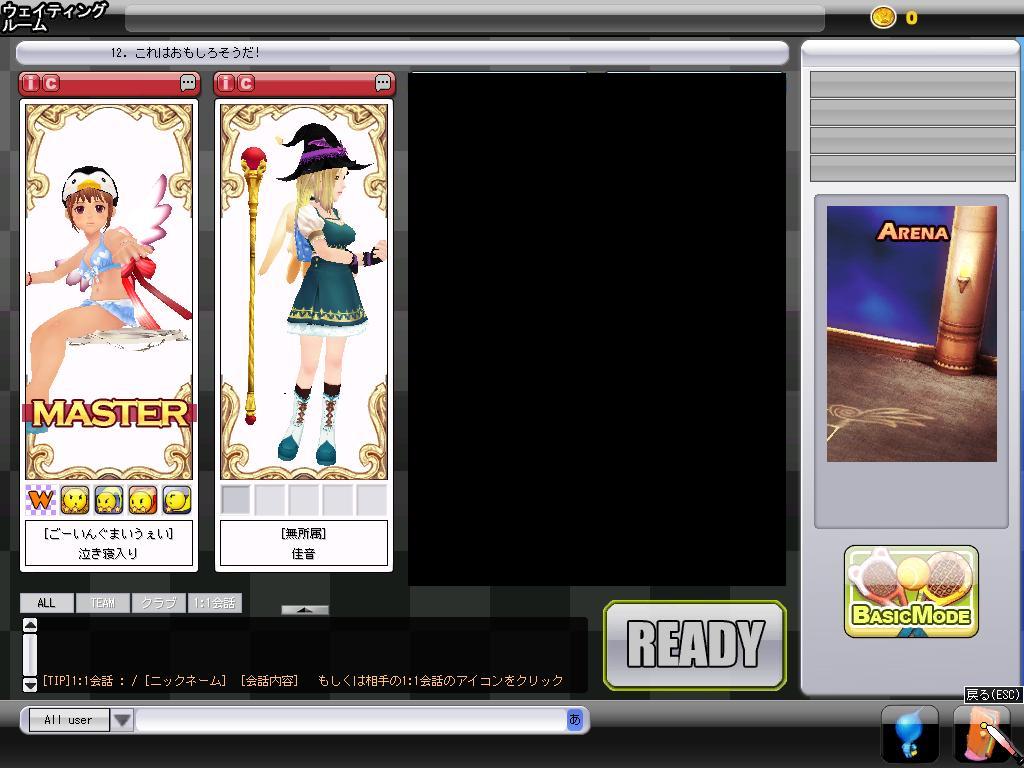The width and height of the screenshot is (1024, 768).
Task: Toggle the BasicMode game mode button
Action: click(x=911, y=592)
